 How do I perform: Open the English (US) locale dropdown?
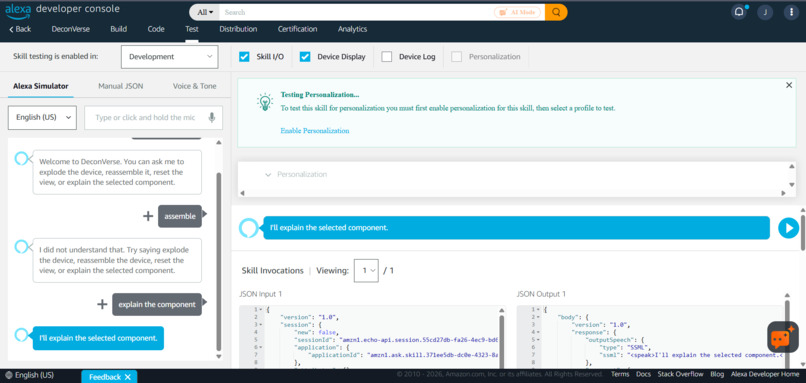[x=42, y=118]
